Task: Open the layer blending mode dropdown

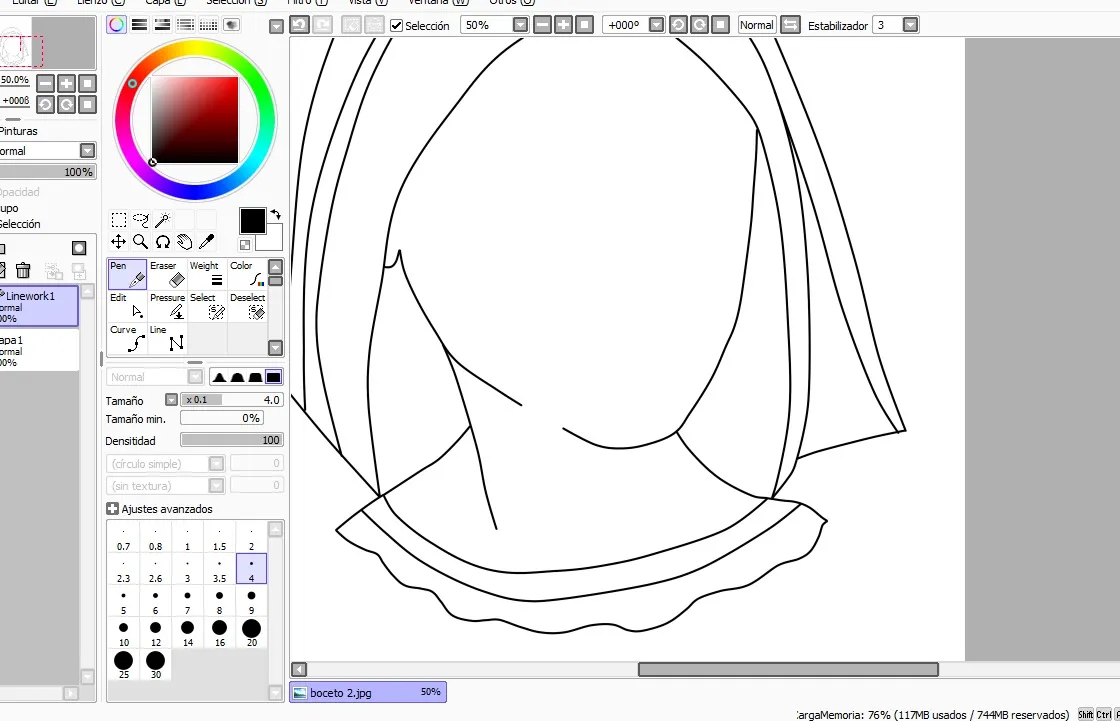Action: [x=87, y=151]
